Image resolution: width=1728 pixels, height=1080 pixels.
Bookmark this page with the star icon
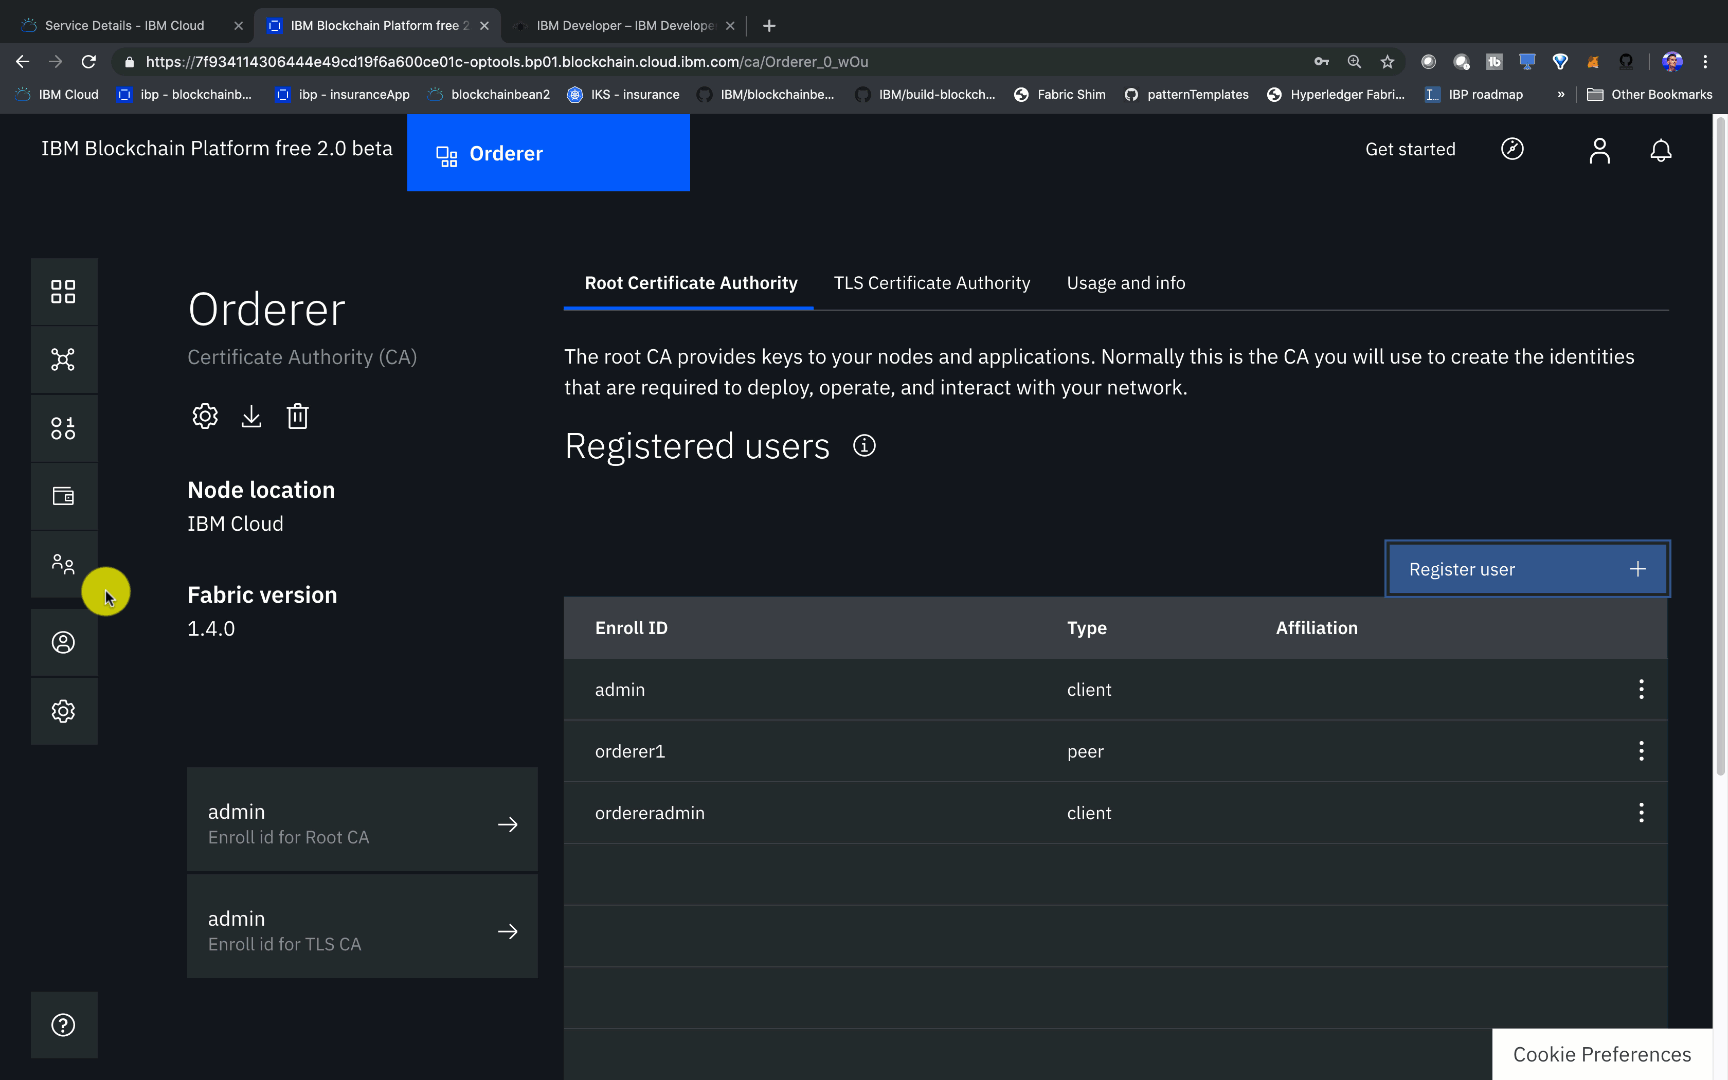click(x=1387, y=62)
